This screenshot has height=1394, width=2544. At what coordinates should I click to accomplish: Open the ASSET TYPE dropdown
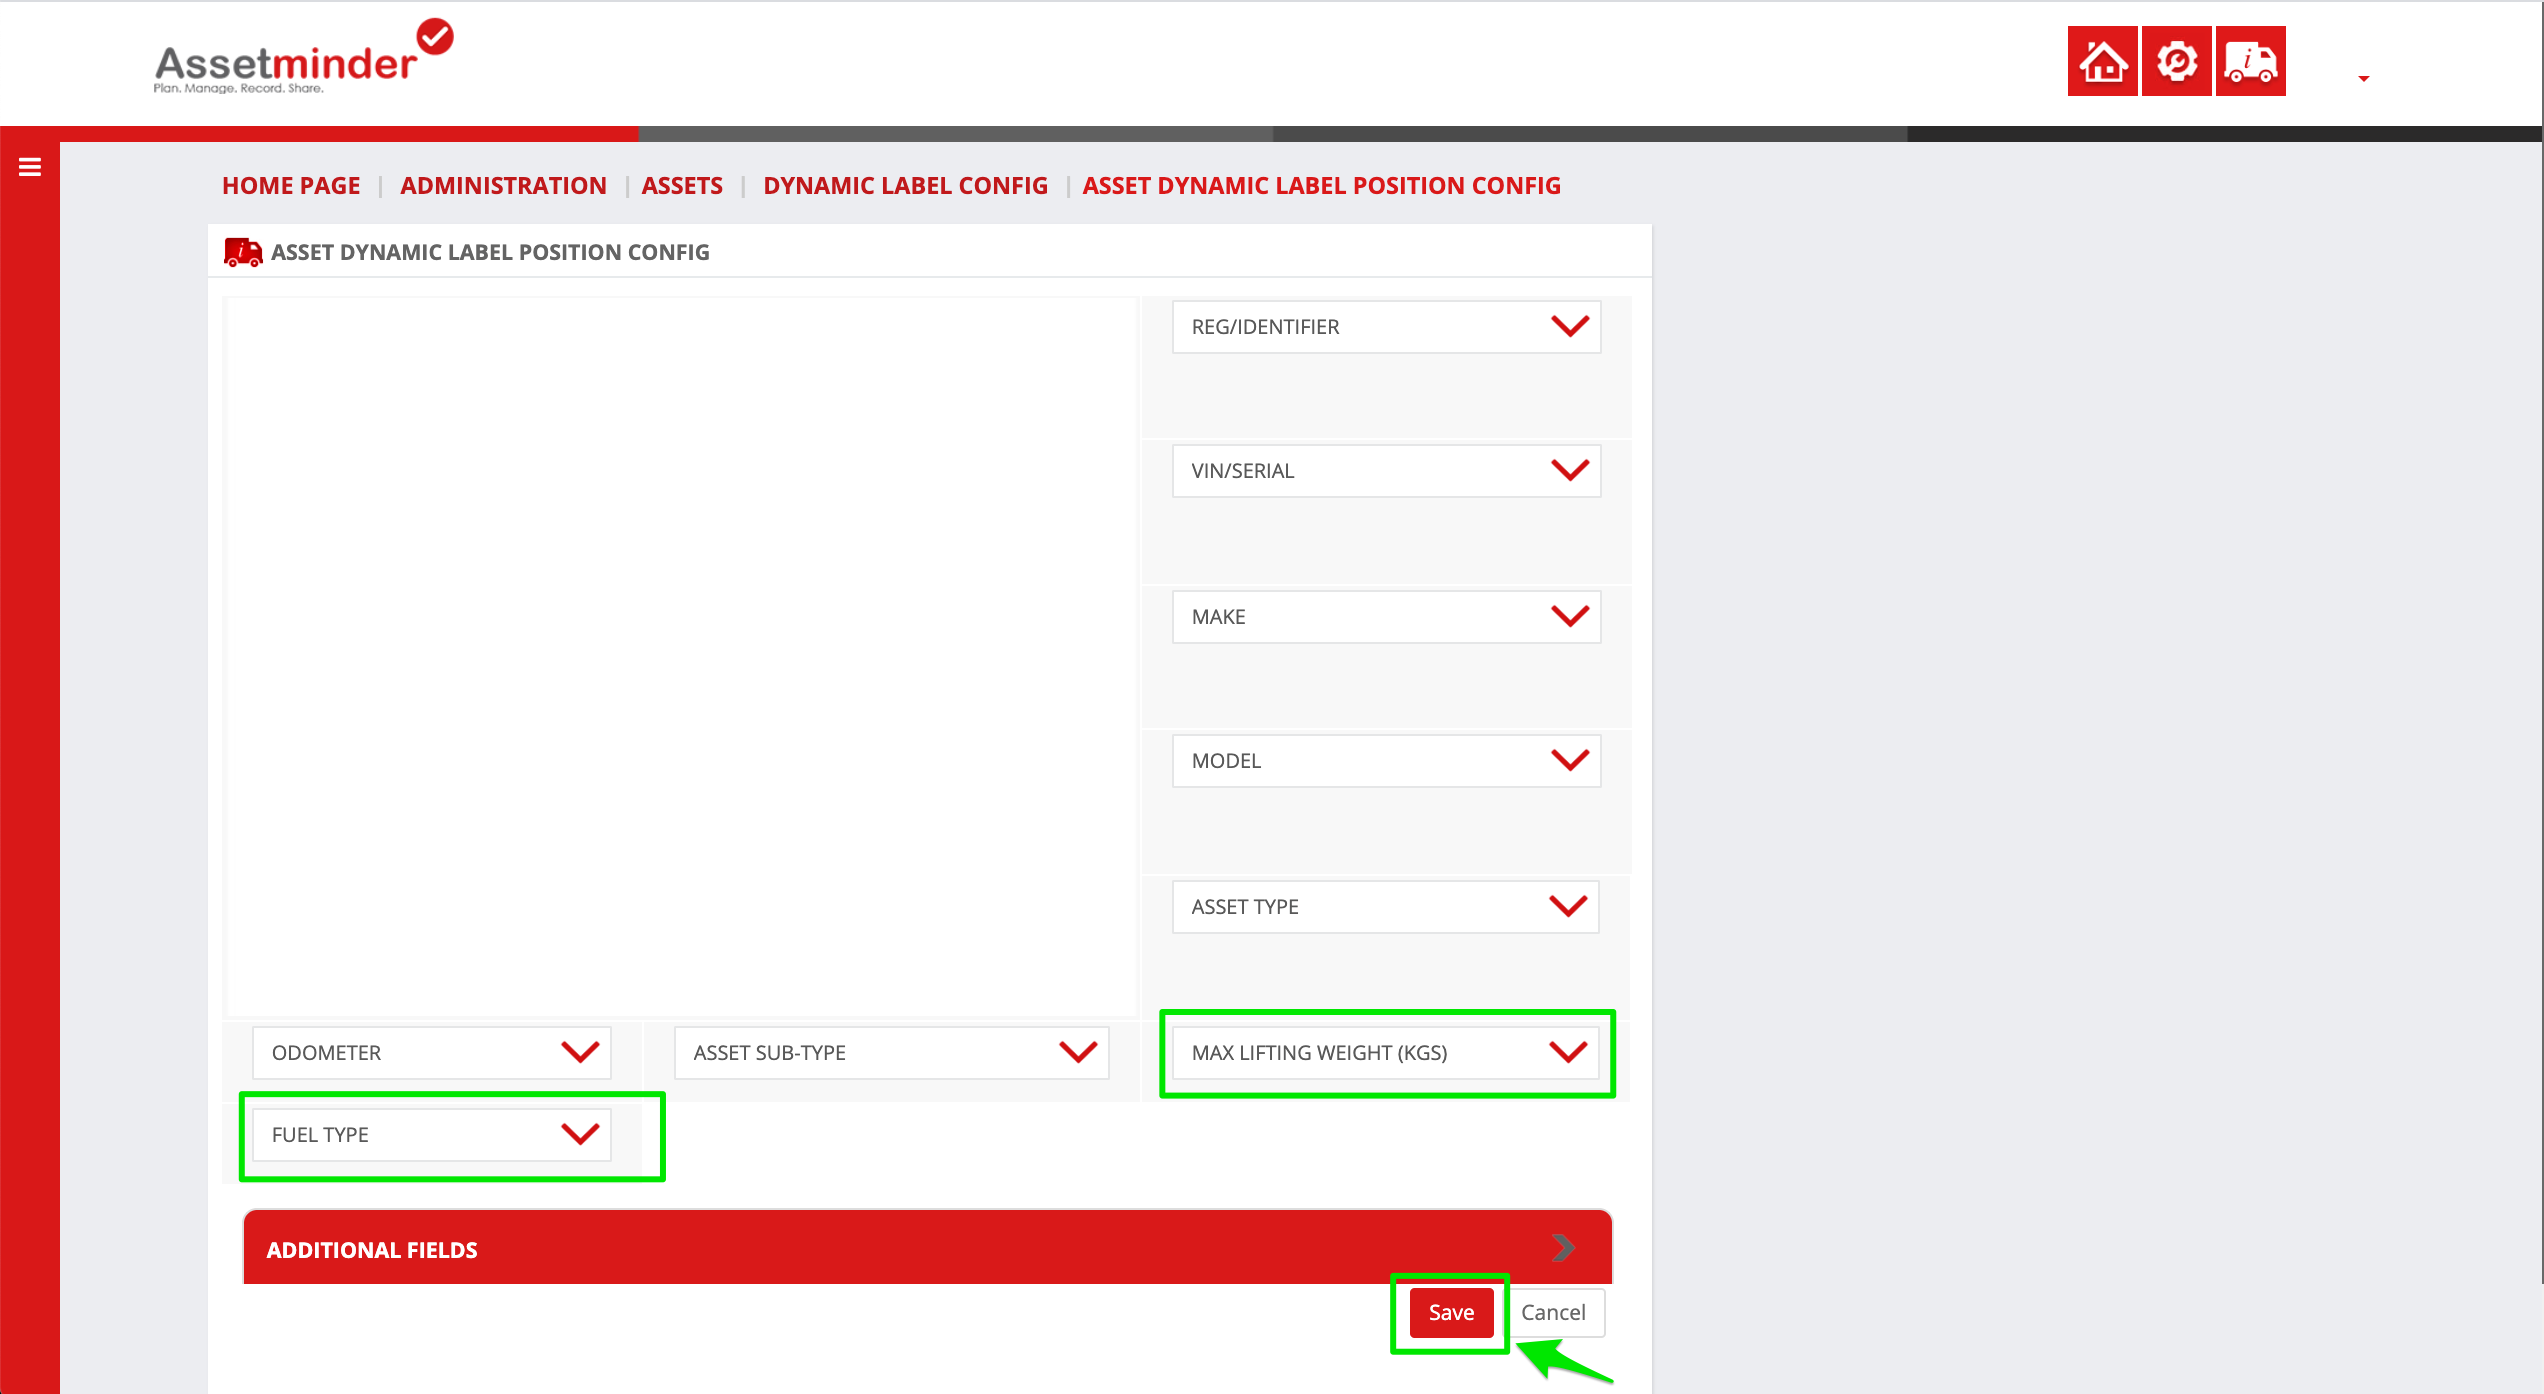[1385, 907]
